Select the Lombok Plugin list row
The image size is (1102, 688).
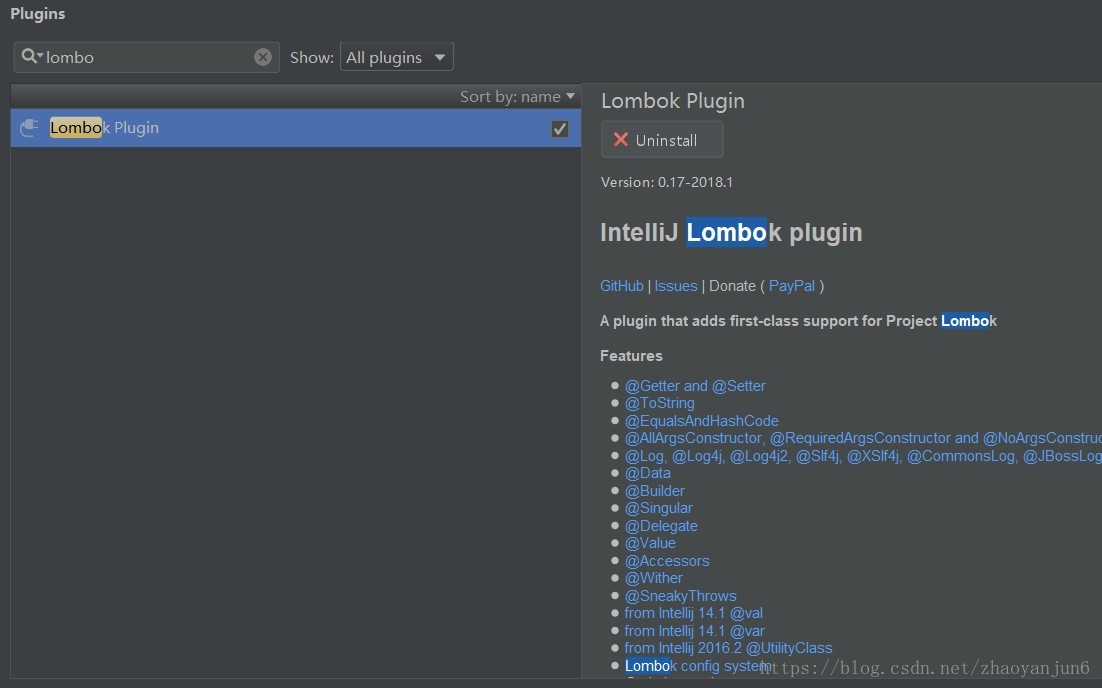point(300,128)
